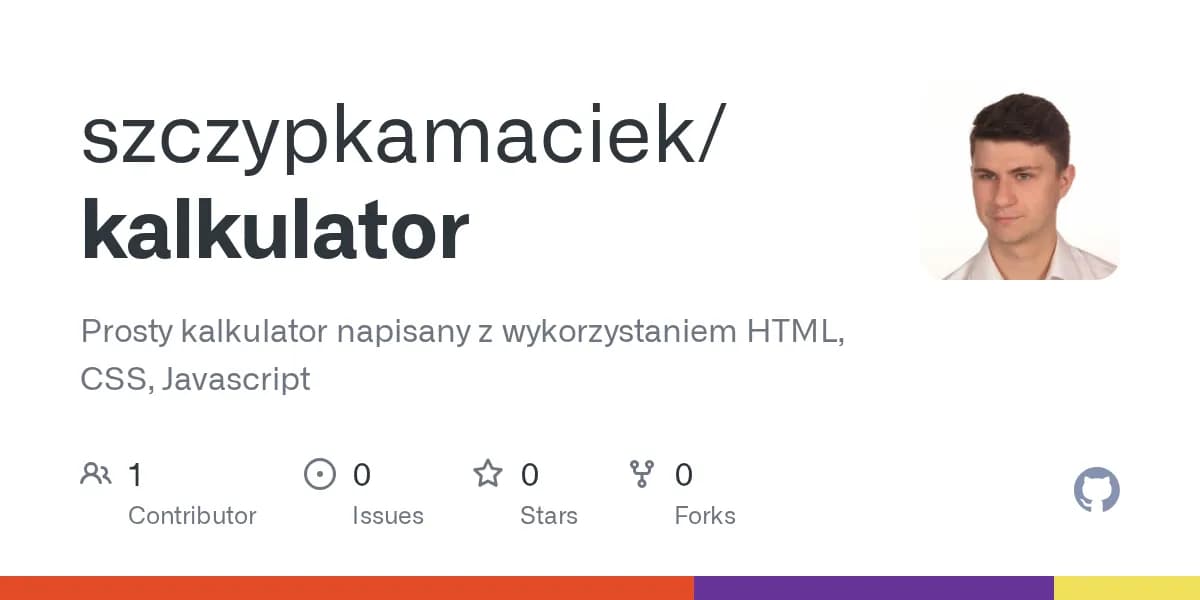Click the Stars star icon
The height and width of the screenshot is (600, 1200).
tap(488, 474)
